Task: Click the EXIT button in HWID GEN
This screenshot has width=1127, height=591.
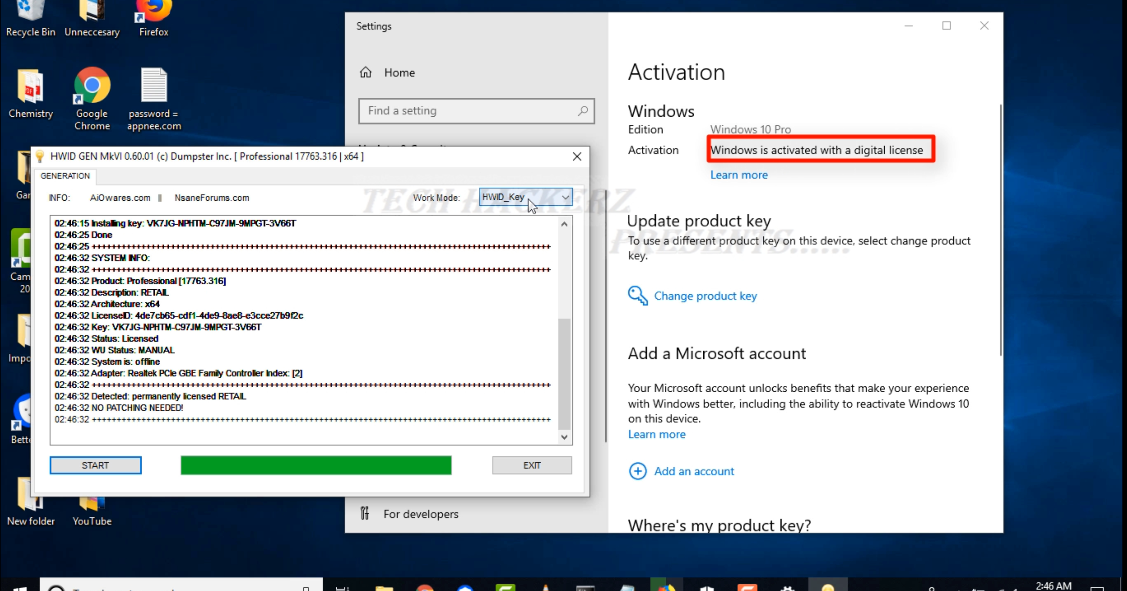Action: (532, 465)
